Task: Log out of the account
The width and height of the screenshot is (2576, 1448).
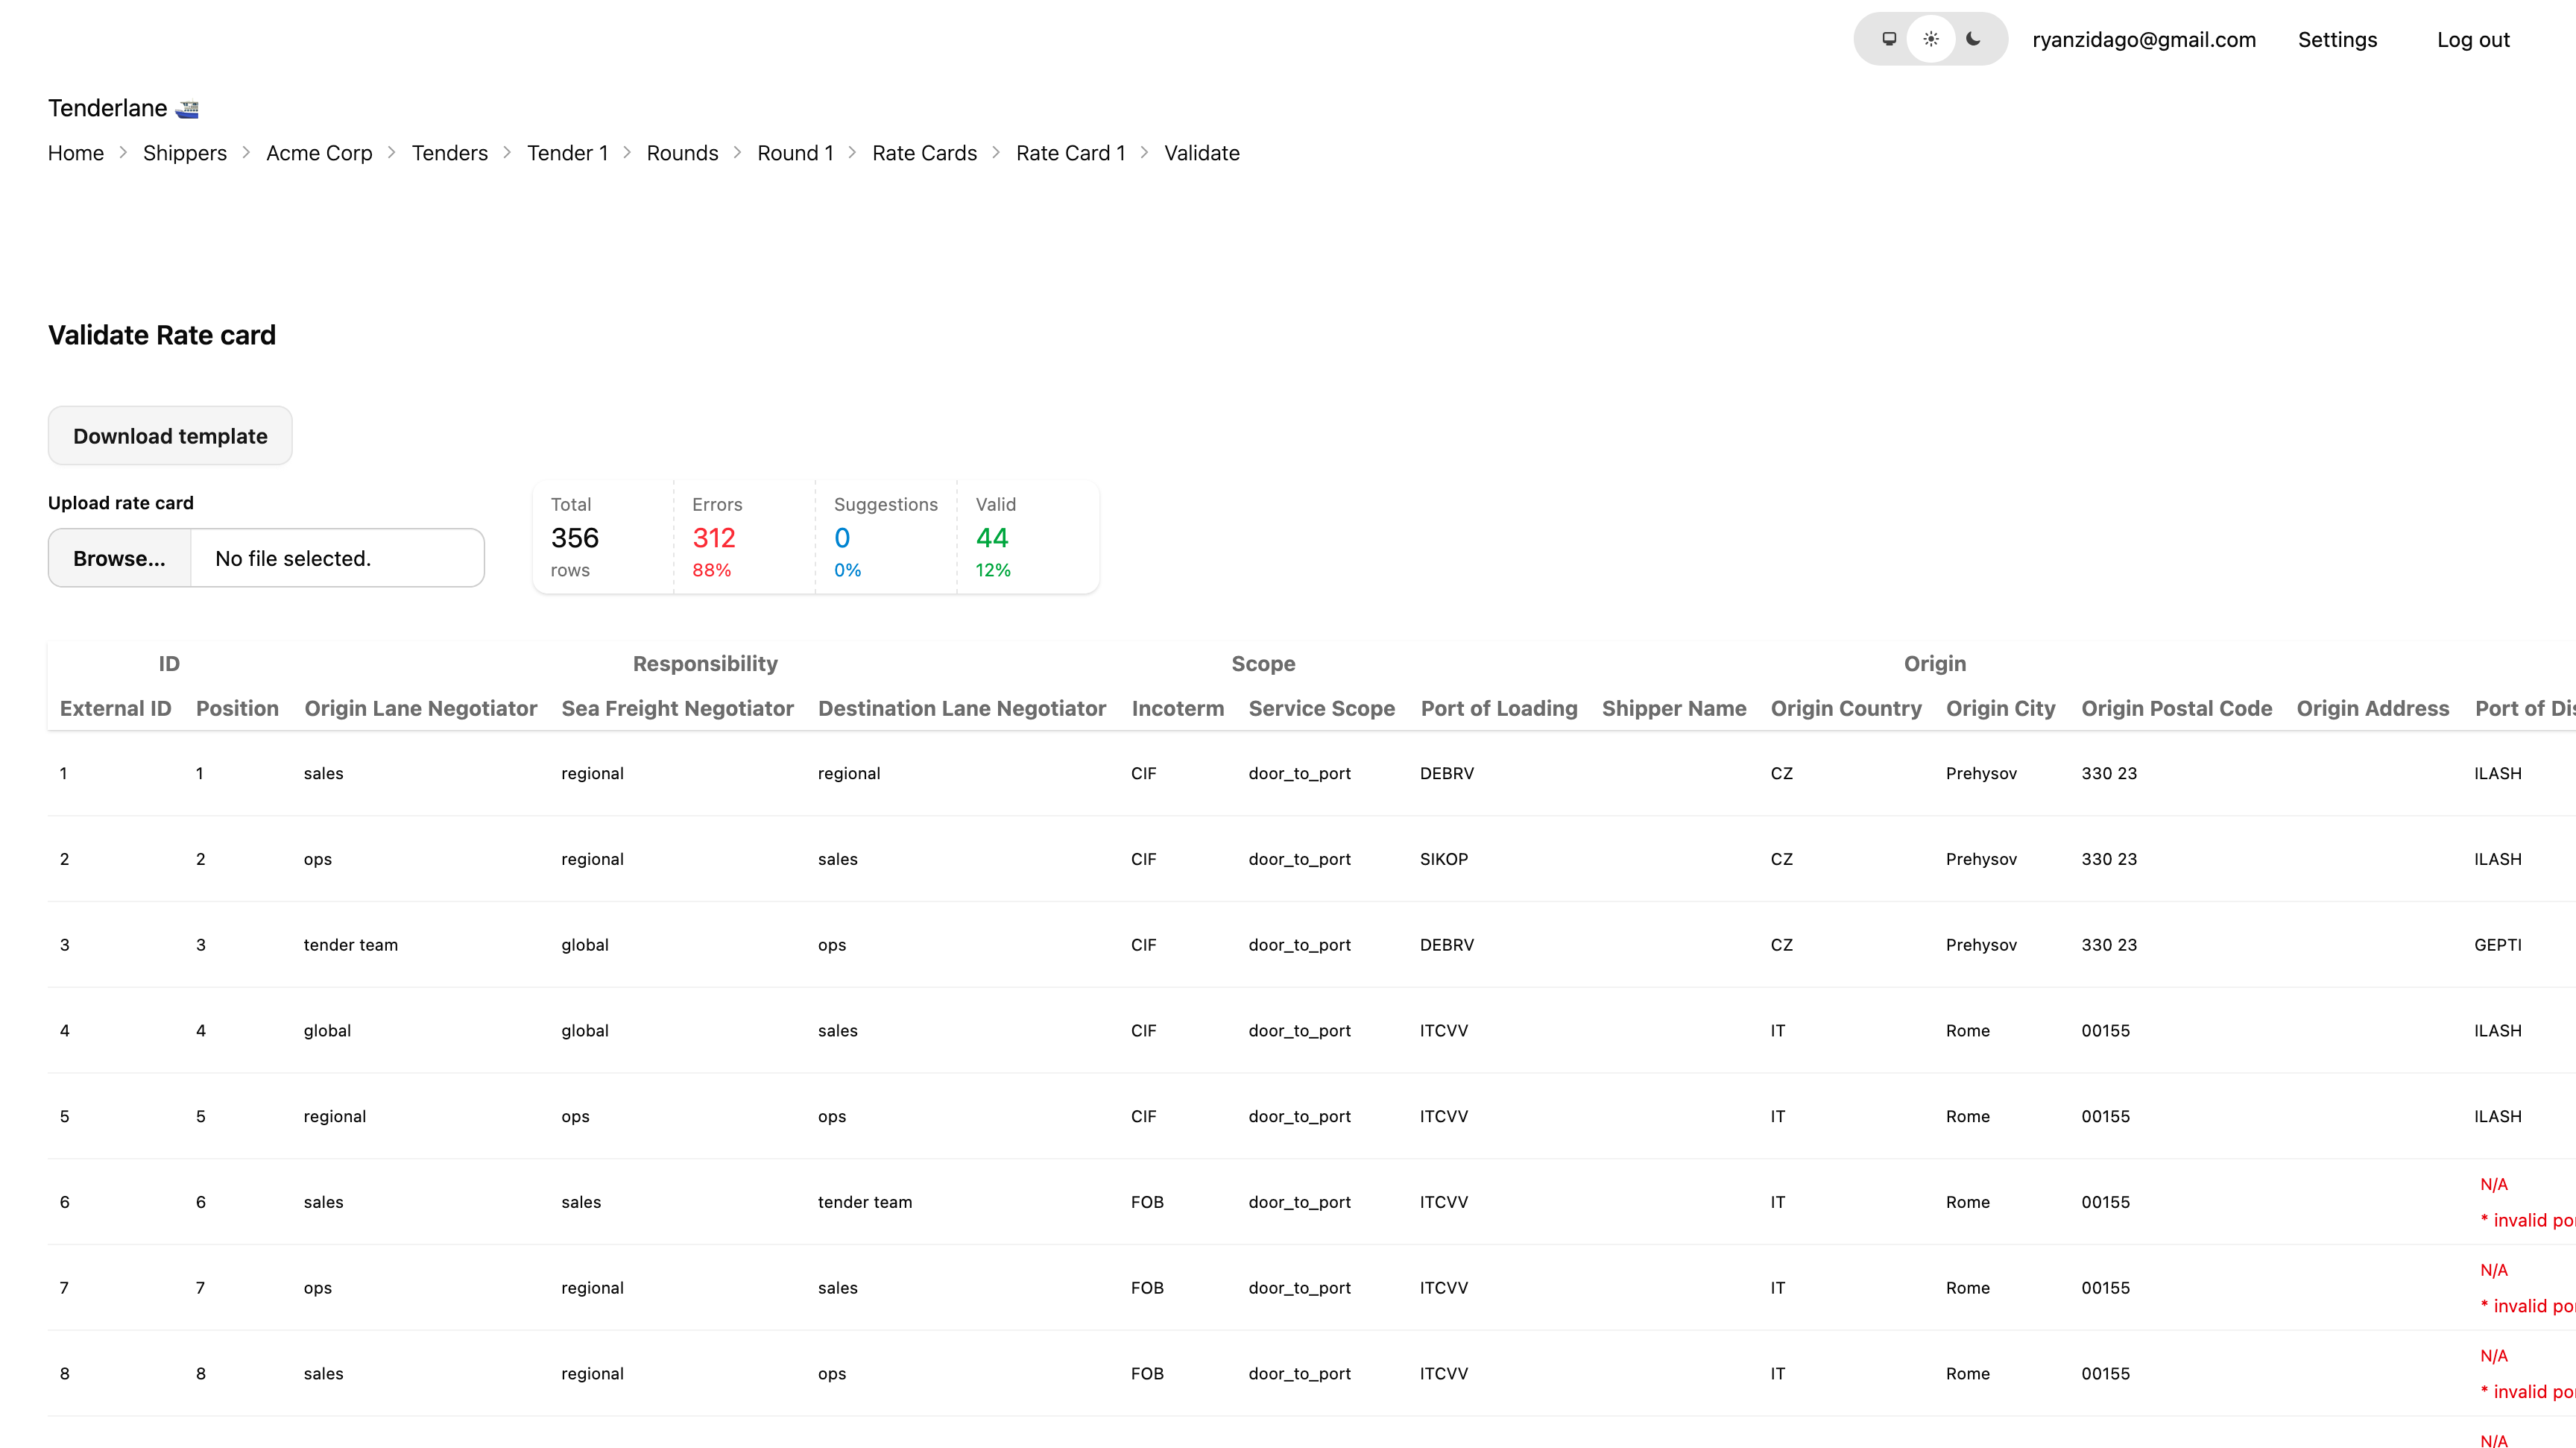Action: click(x=2473, y=39)
